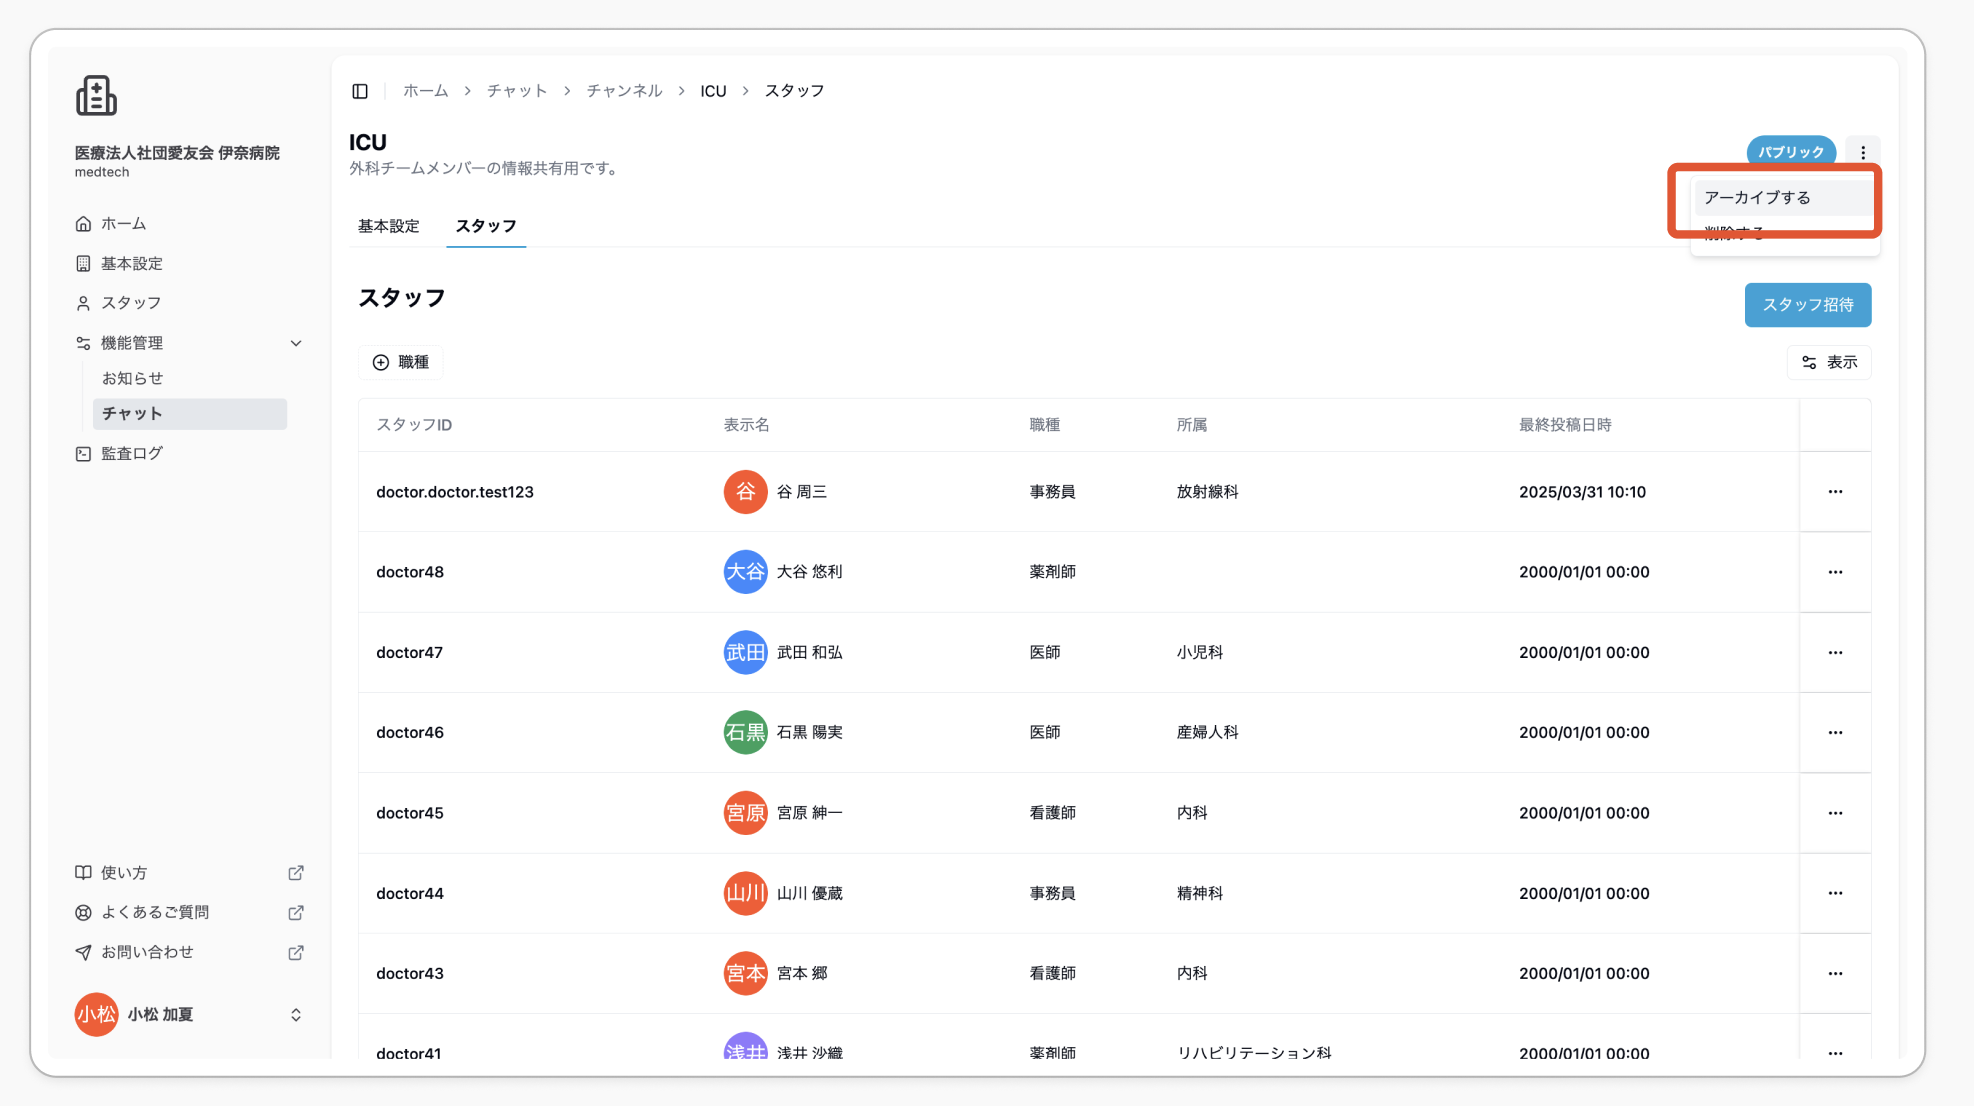Click the 医療法人社団愛友会 伊奈病院 organization name

coord(177,153)
